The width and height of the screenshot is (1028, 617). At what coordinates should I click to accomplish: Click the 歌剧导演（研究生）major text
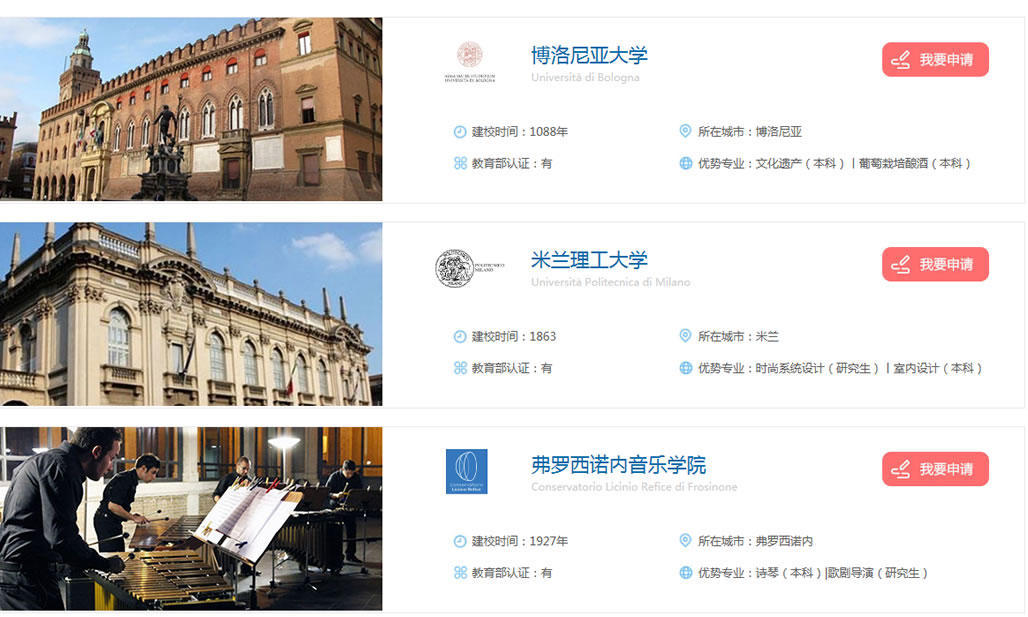pyautogui.click(x=879, y=572)
